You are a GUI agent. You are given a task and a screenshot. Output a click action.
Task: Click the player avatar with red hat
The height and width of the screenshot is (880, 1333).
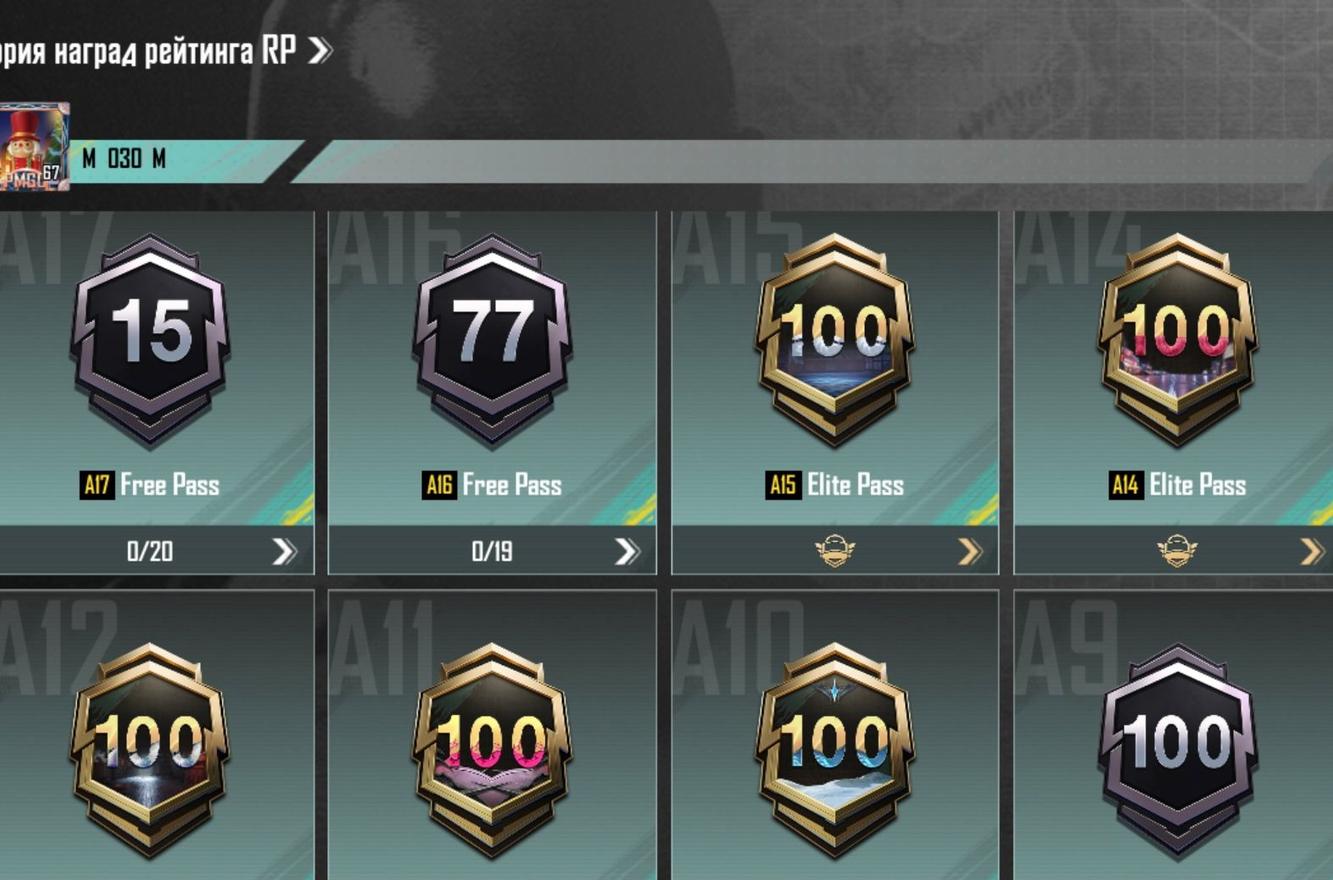pyautogui.click(x=34, y=146)
